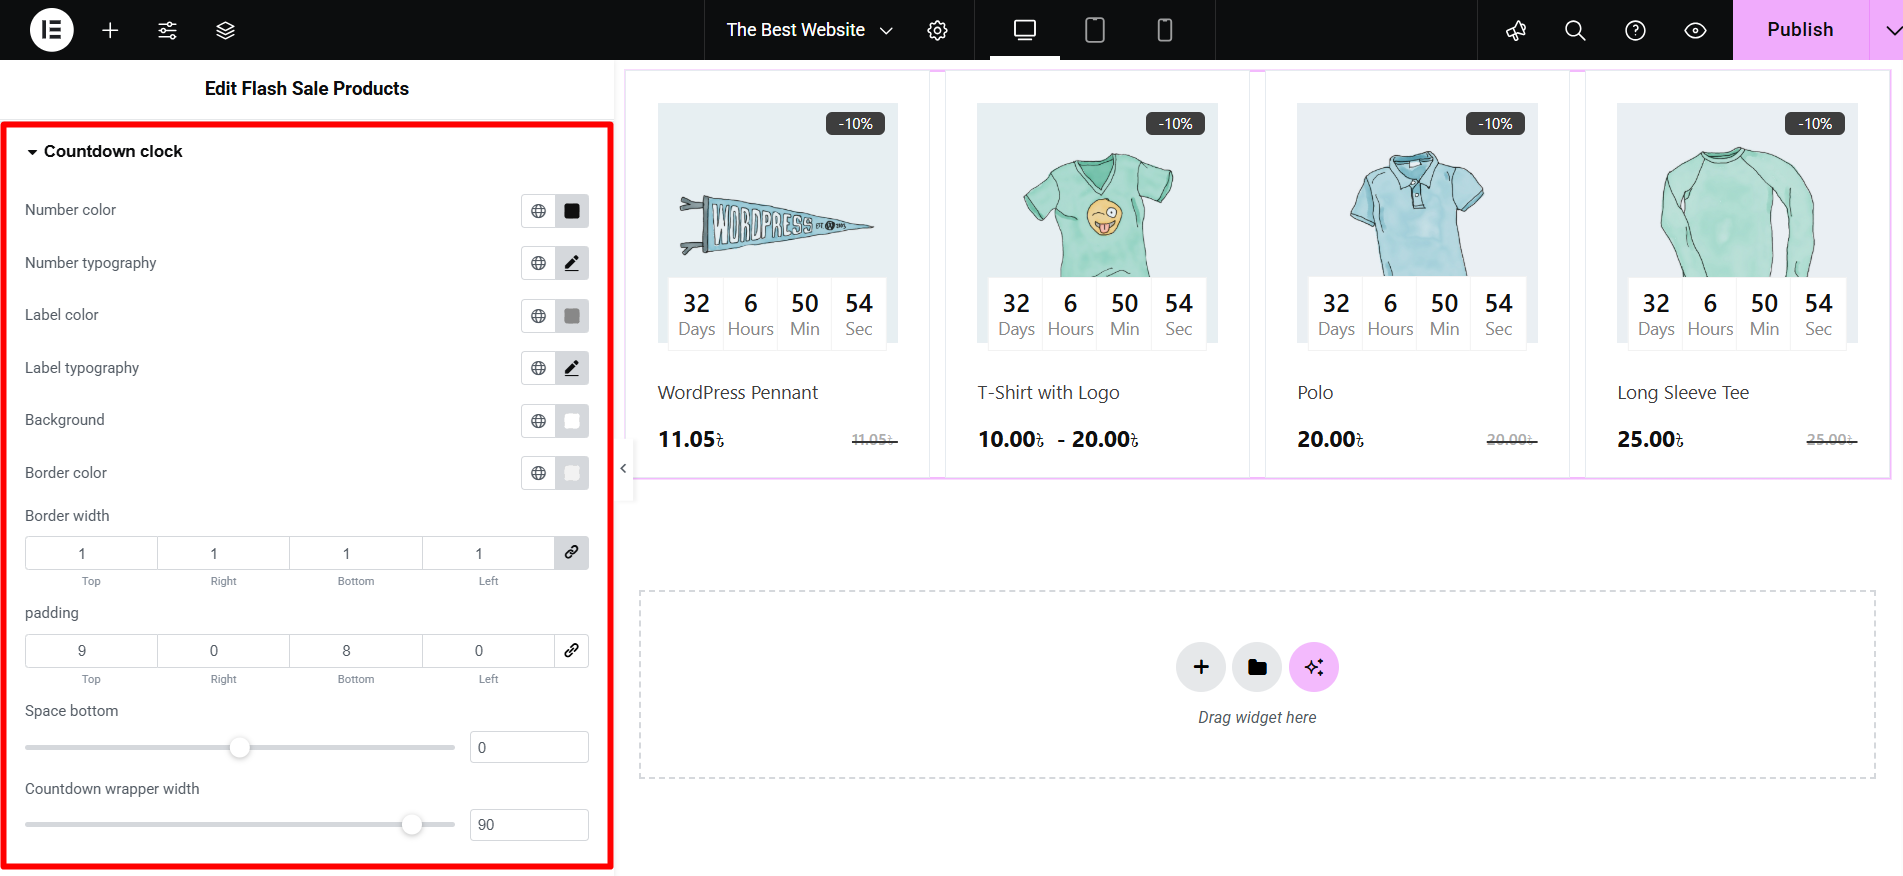Click the Publish button
The image size is (1903, 876).
click(x=1799, y=30)
